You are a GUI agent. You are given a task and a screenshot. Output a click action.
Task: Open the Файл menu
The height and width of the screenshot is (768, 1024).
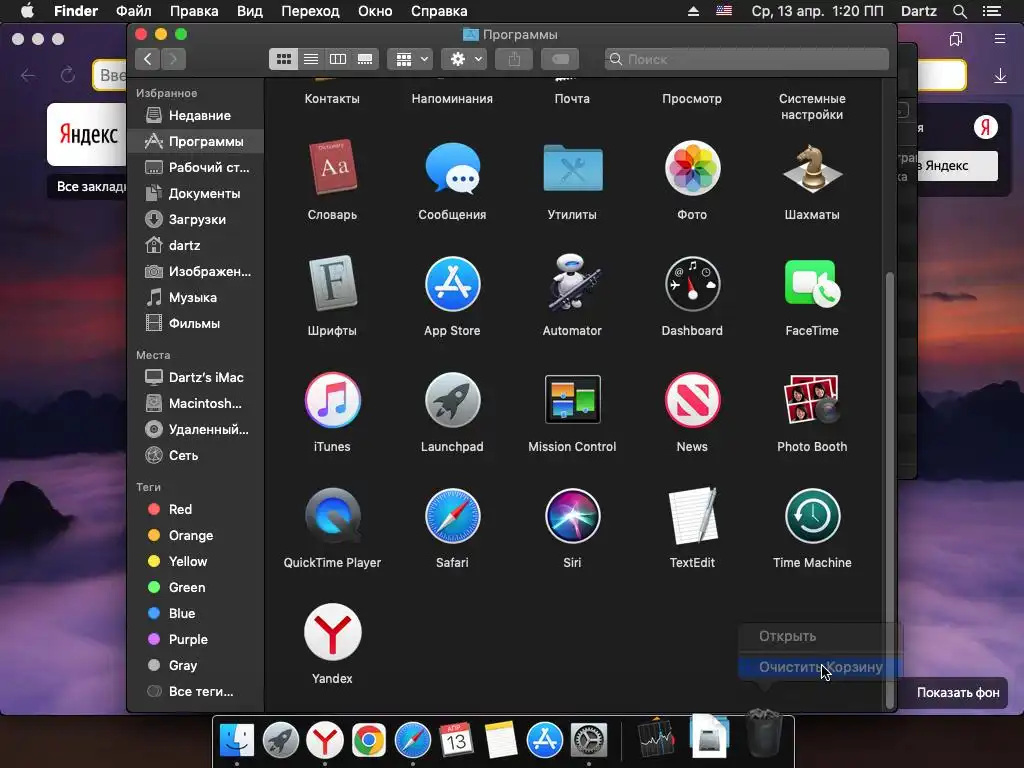[134, 11]
